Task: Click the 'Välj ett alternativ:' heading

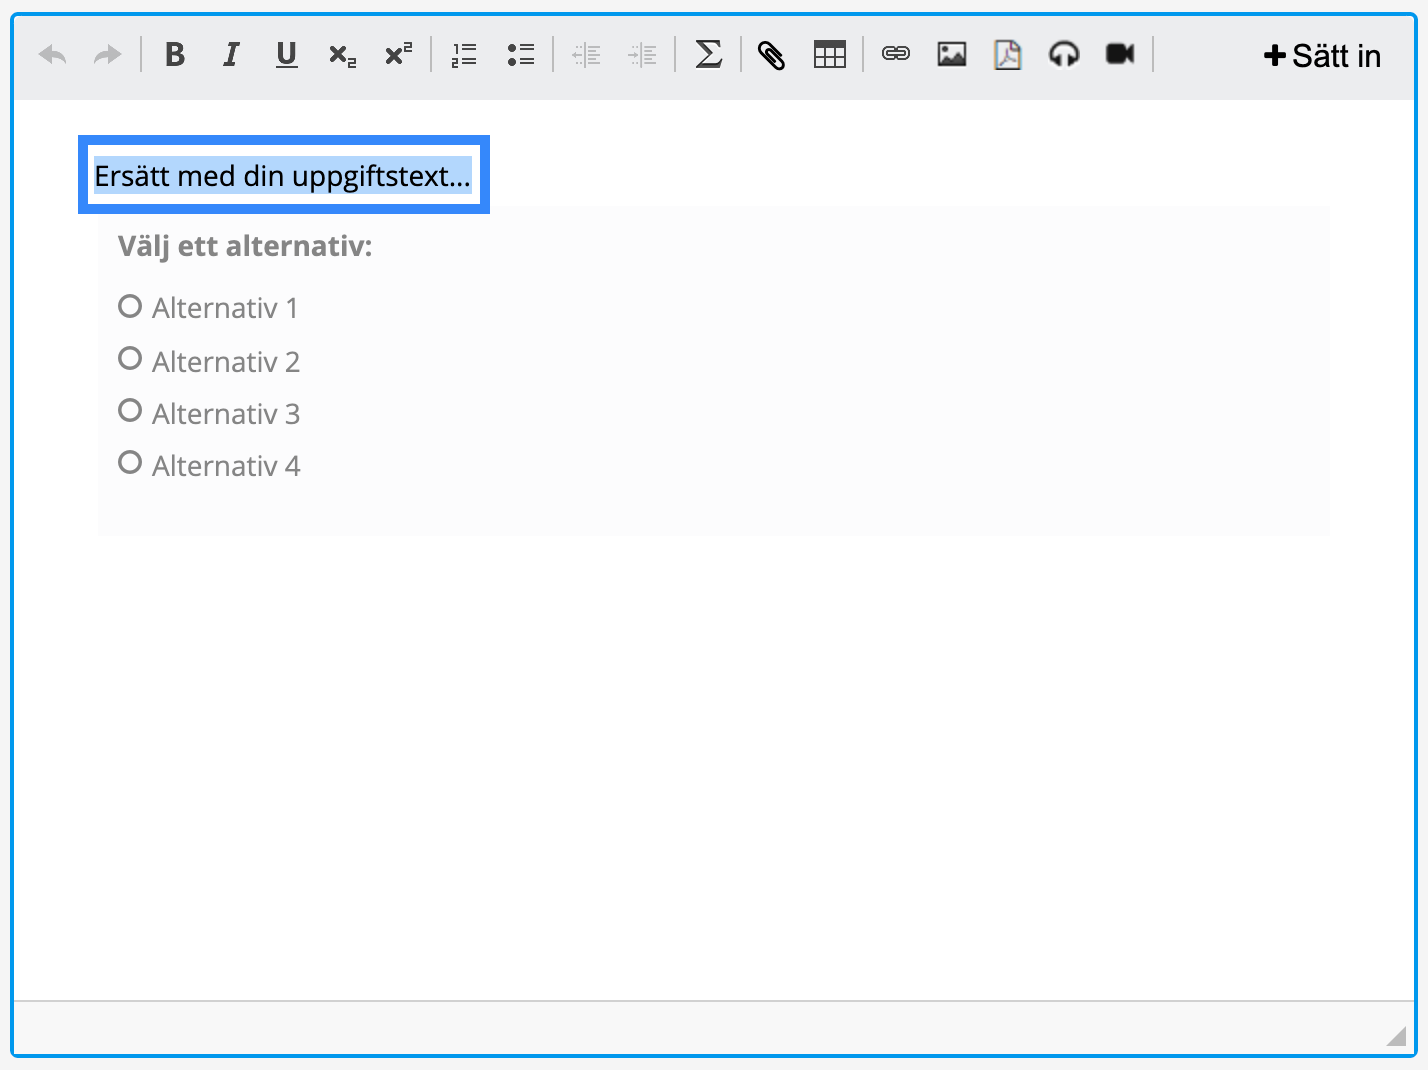Action: pyautogui.click(x=245, y=246)
